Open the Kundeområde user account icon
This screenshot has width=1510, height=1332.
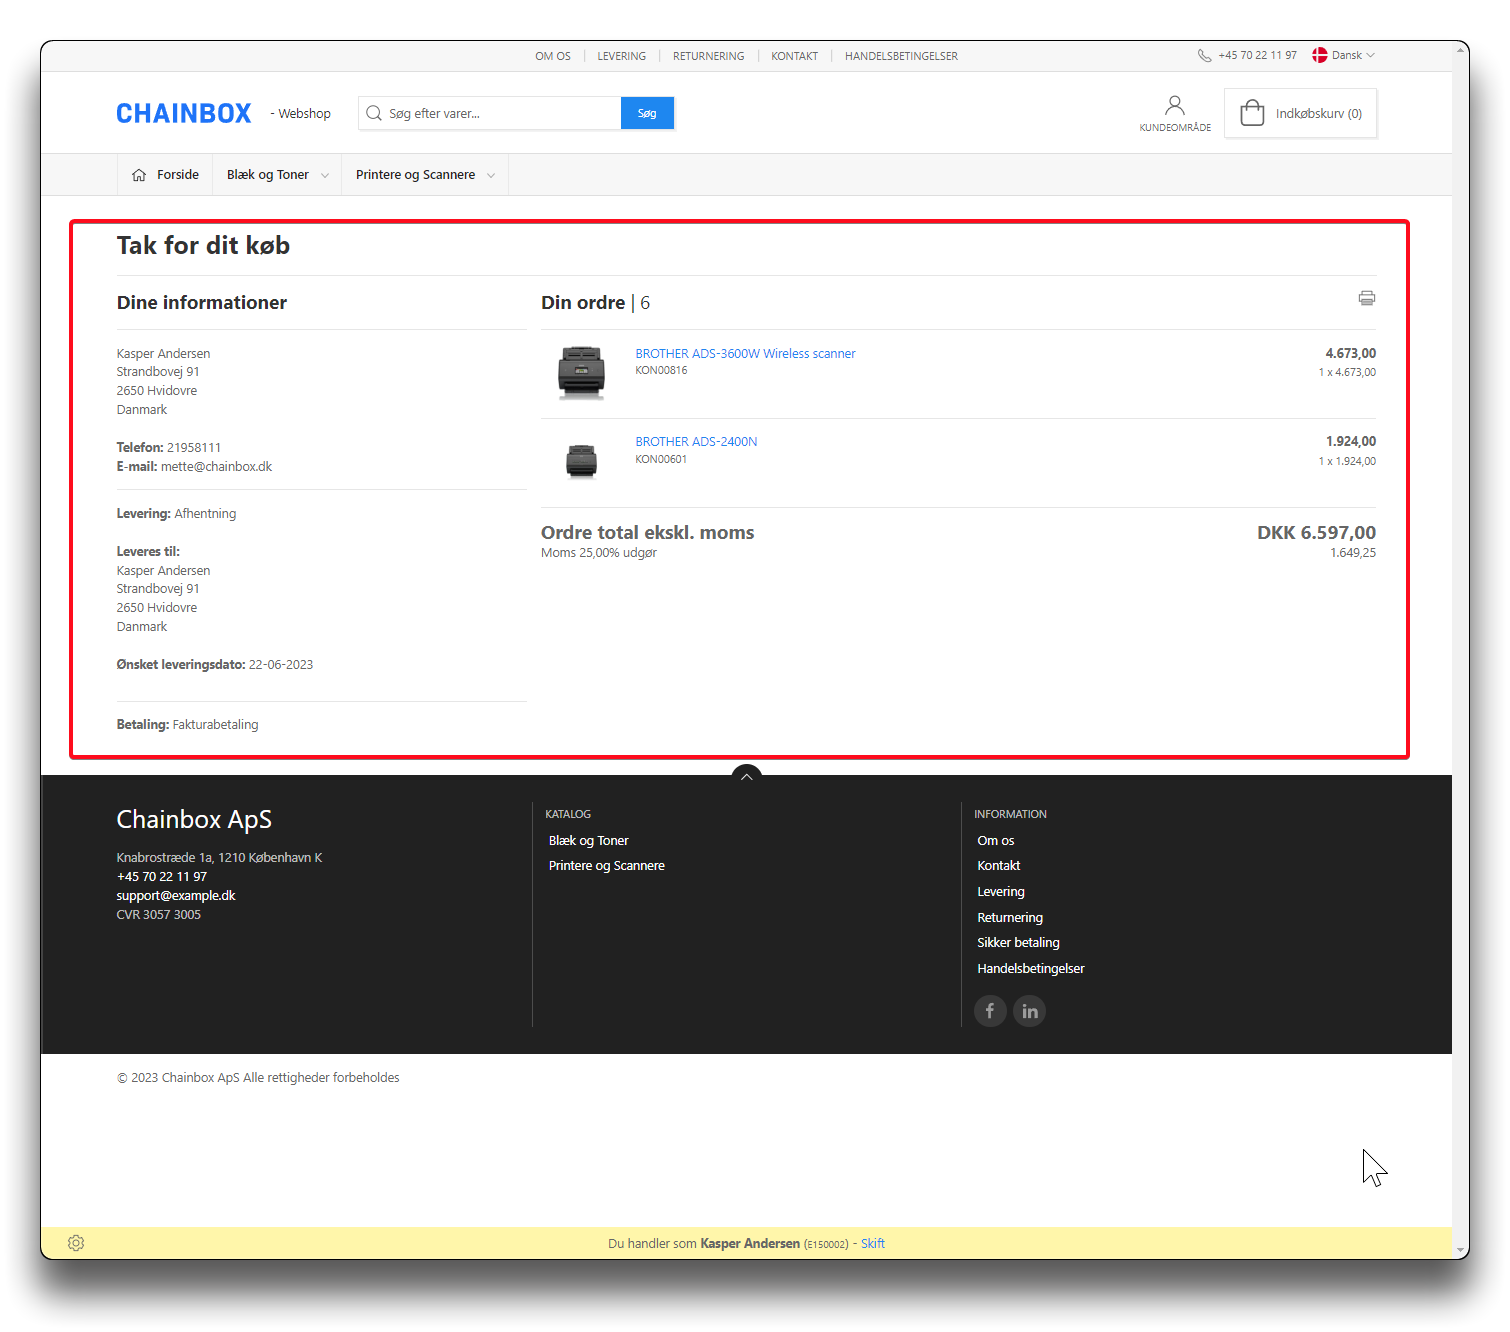pyautogui.click(x=1174, y=106)
